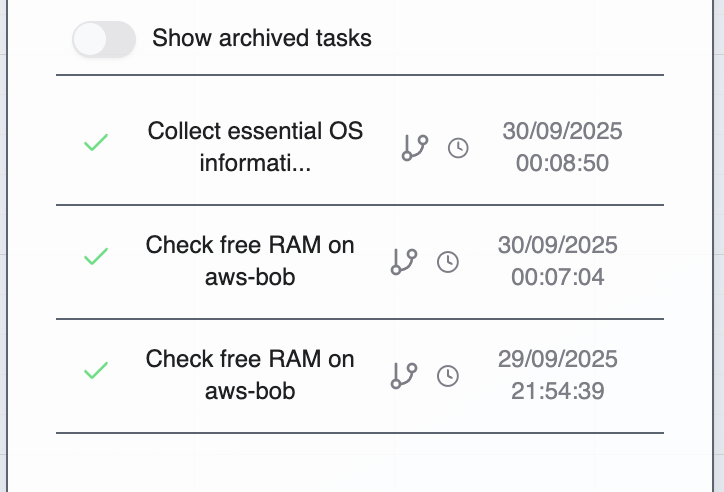Click the 00:07:04 time text
This screenshot has width=724, height=492.
tap(557, 277)
